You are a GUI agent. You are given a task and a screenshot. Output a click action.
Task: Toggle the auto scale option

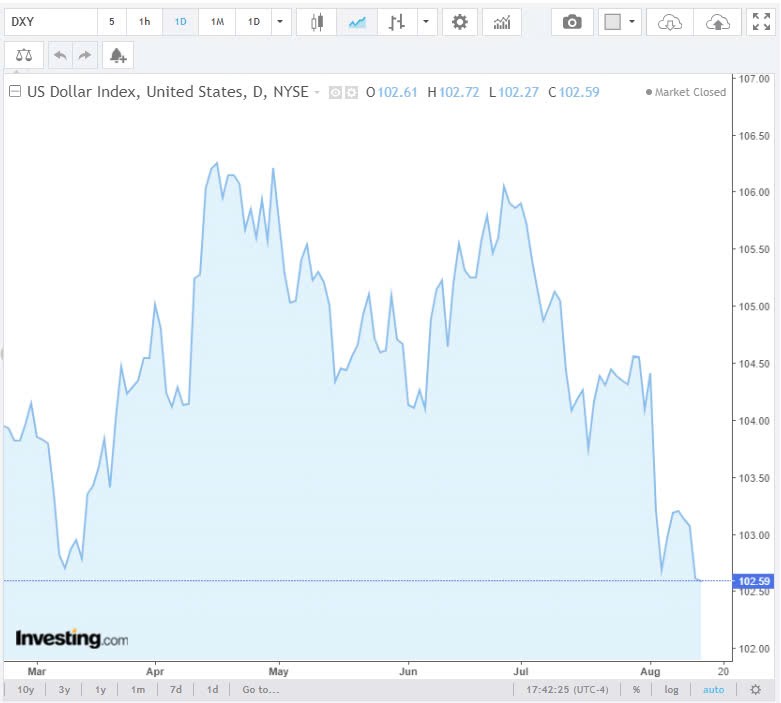coord(713,689)
